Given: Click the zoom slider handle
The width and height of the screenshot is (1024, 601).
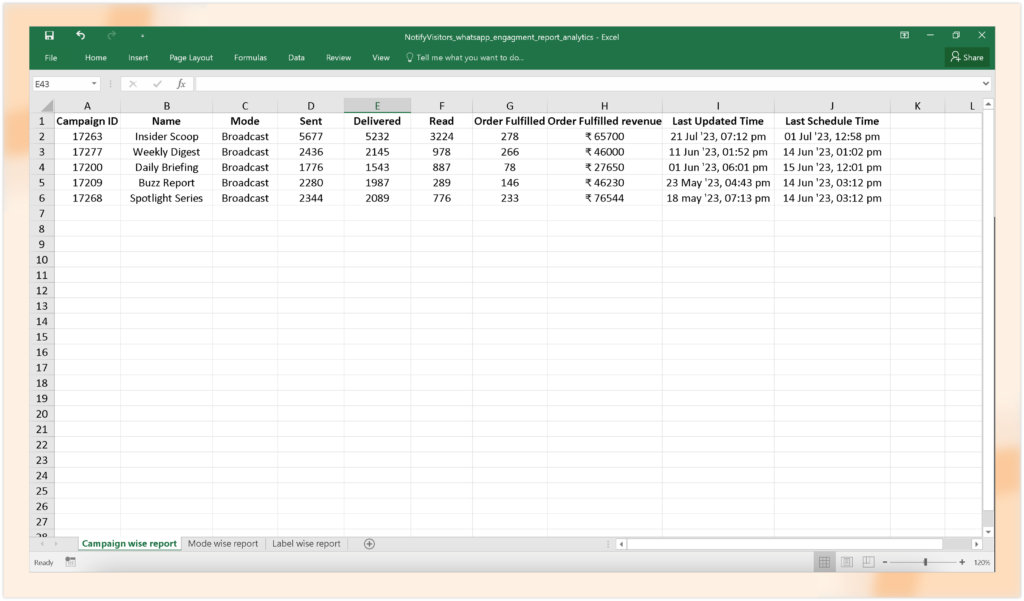Looking at the screenshot, I should pos(925,563).
